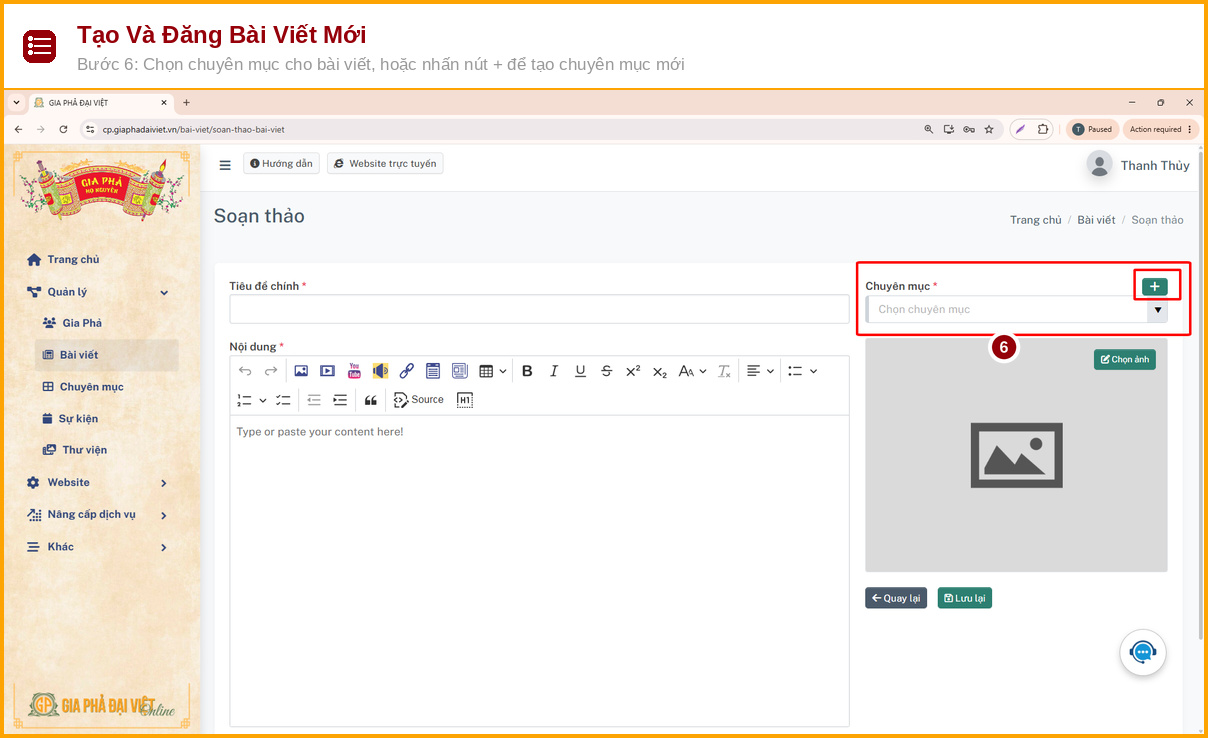
Task: Click the browser reload button
Action: [63, 129]
